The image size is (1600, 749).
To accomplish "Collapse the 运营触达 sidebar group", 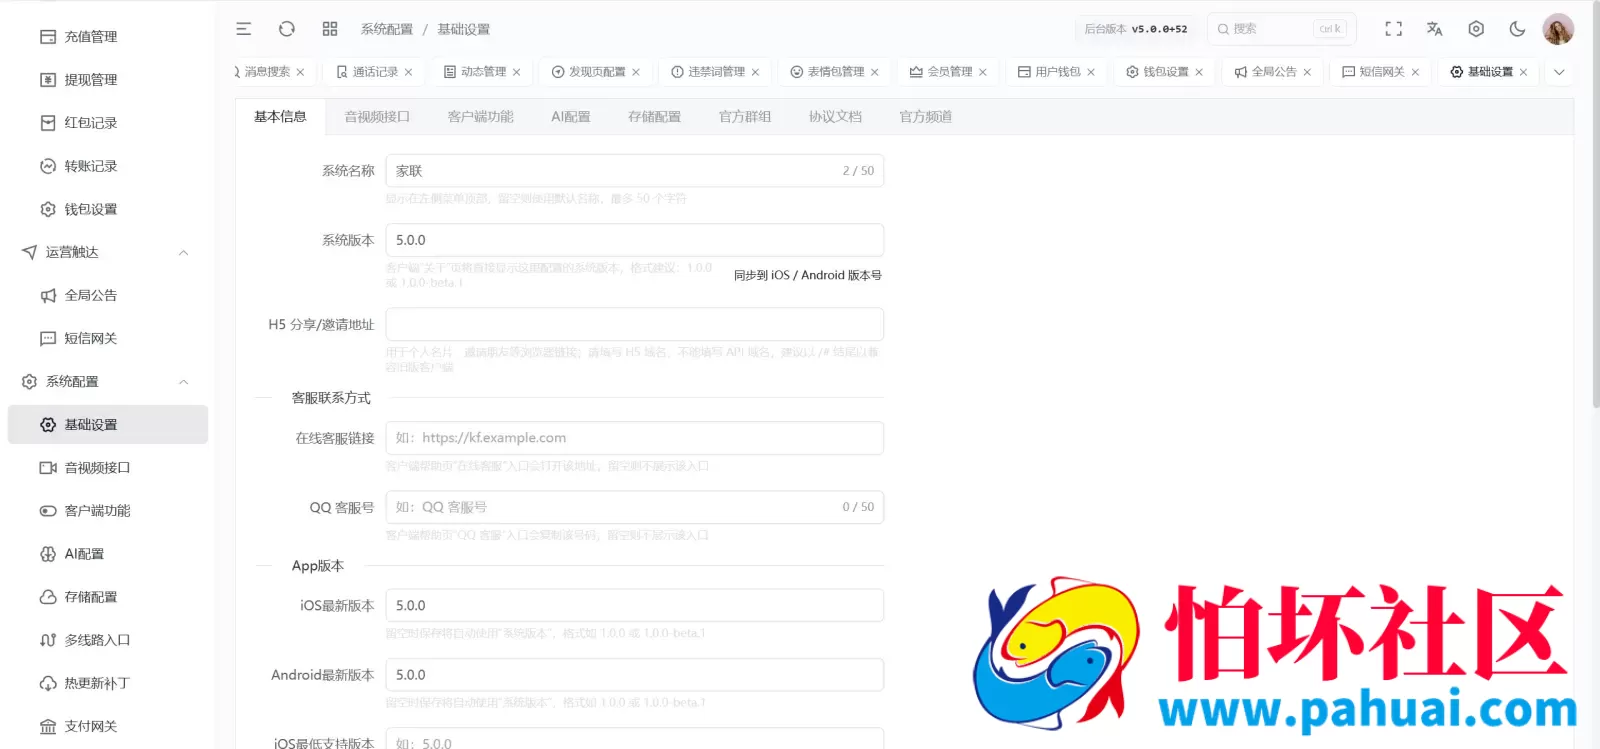I will tap(107, 252).
